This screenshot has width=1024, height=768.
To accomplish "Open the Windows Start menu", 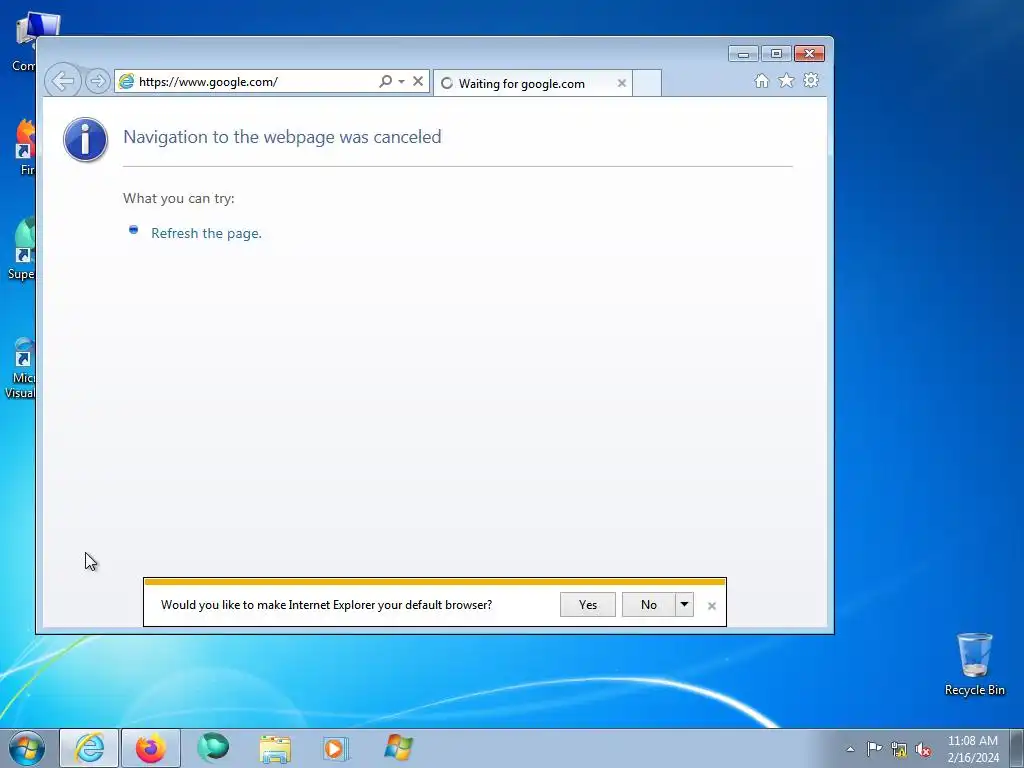I will point(27,748).
